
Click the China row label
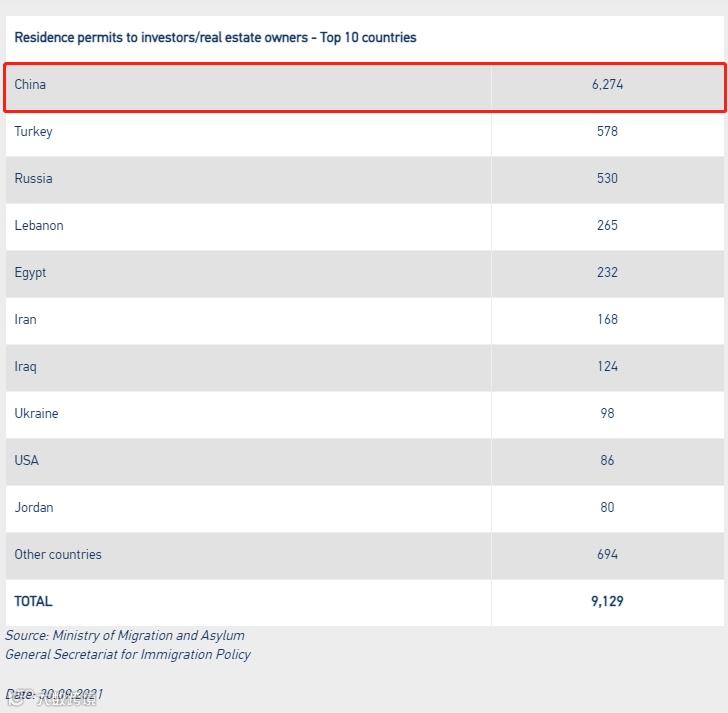pyautogui.click(x=30, y=85)
